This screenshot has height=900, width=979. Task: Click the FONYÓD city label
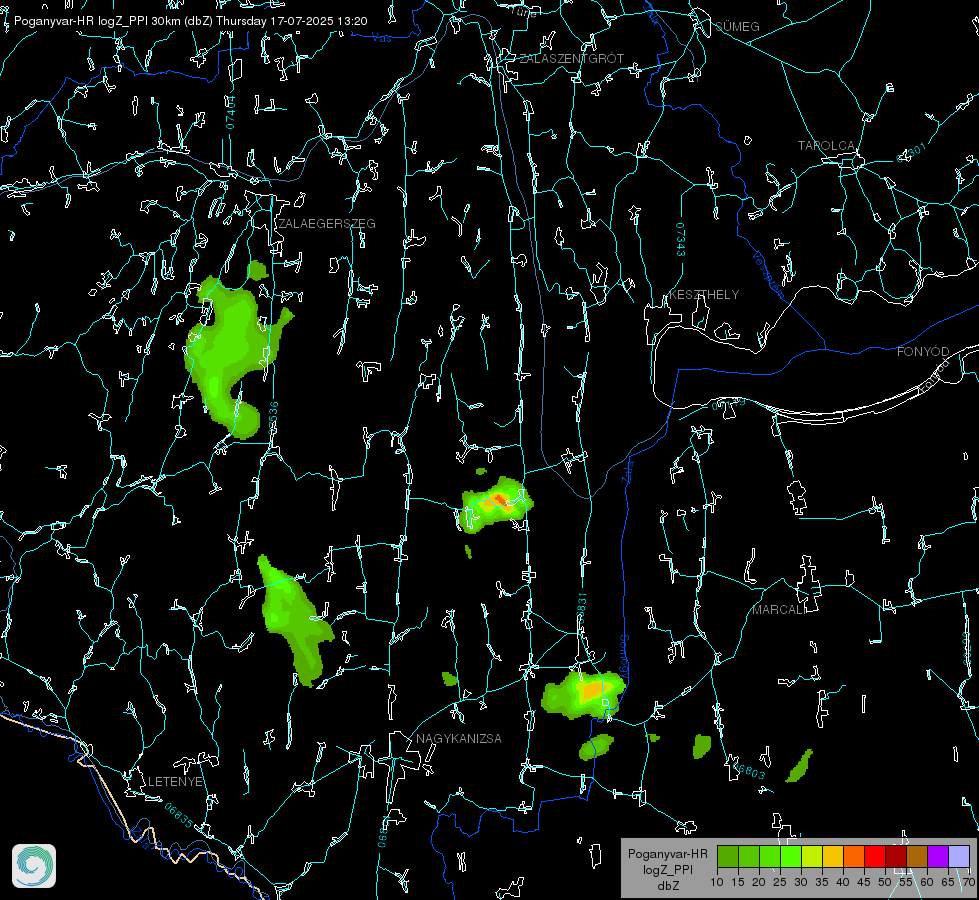(923, 352)
